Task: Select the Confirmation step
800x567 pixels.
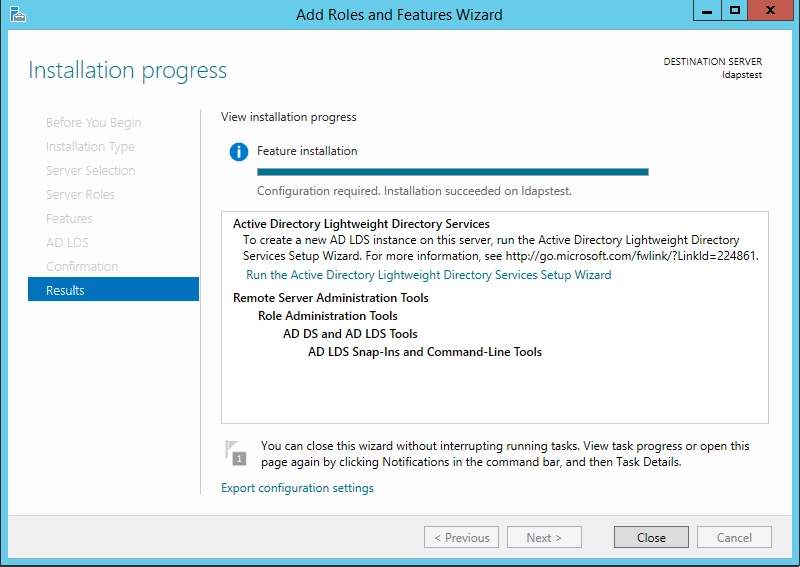Action: [82, 266]
